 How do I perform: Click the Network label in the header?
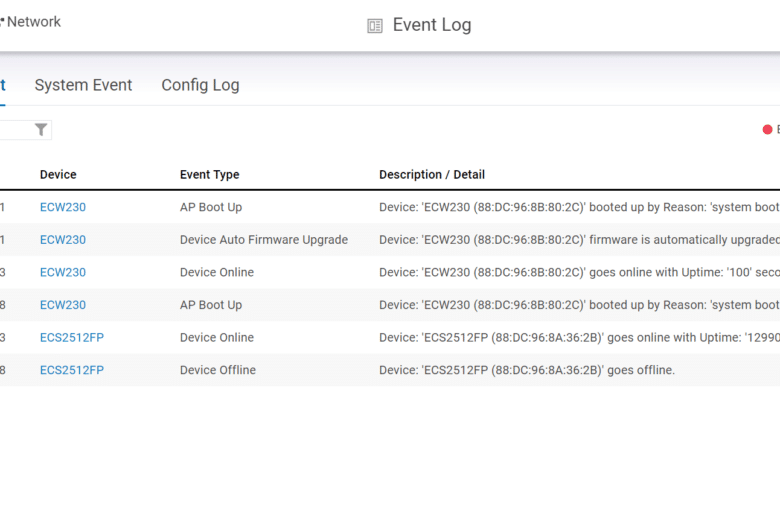coord(34,22)
